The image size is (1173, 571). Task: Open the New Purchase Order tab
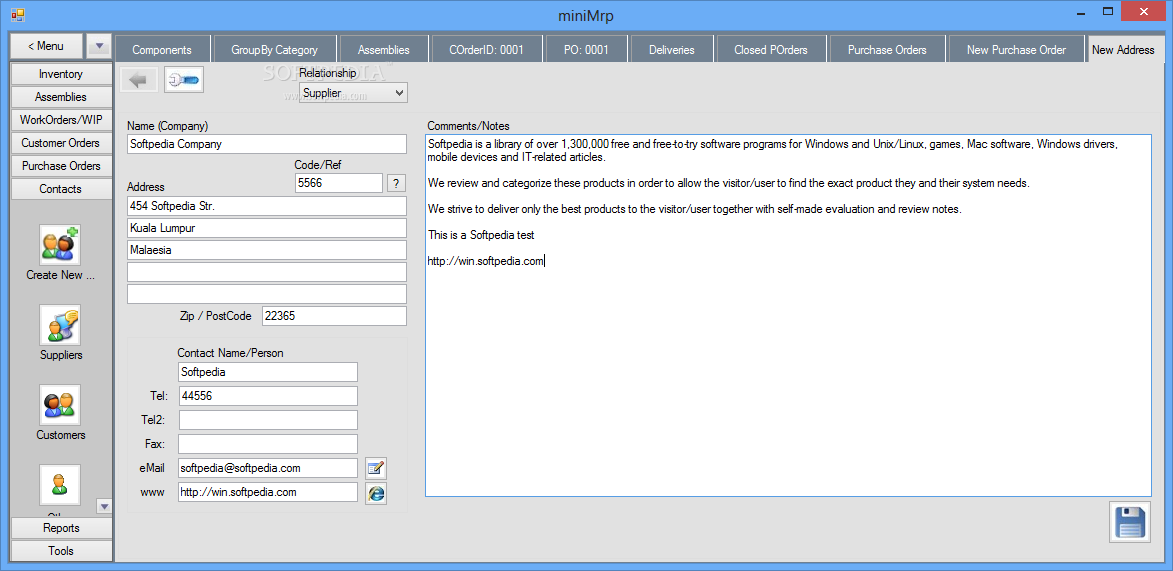click(1017, 49)
